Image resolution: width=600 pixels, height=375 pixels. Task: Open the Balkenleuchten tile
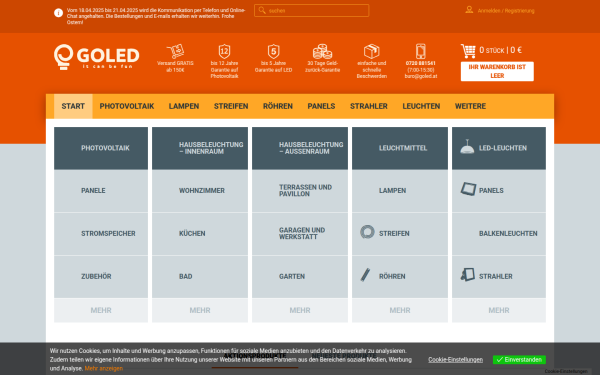pyautogui.click(x=499, y=233)
